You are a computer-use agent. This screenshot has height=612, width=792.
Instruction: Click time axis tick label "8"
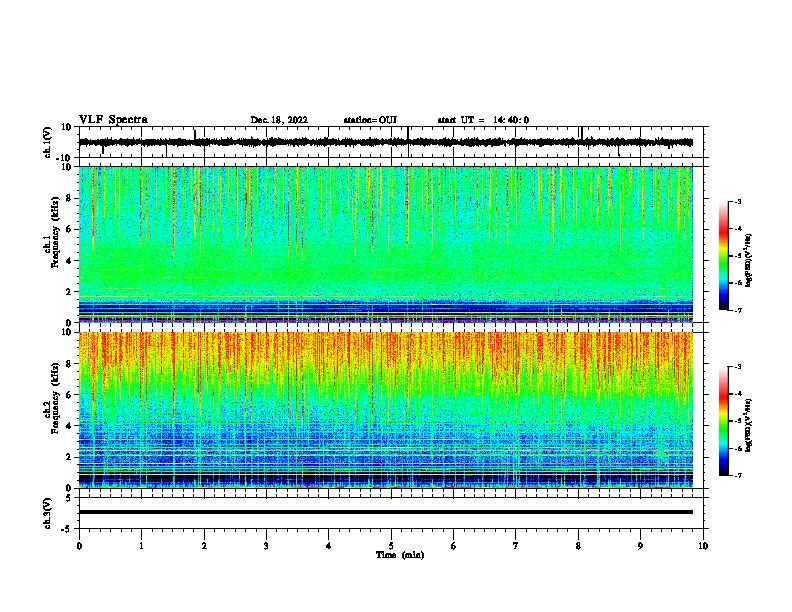pos(578,546)
